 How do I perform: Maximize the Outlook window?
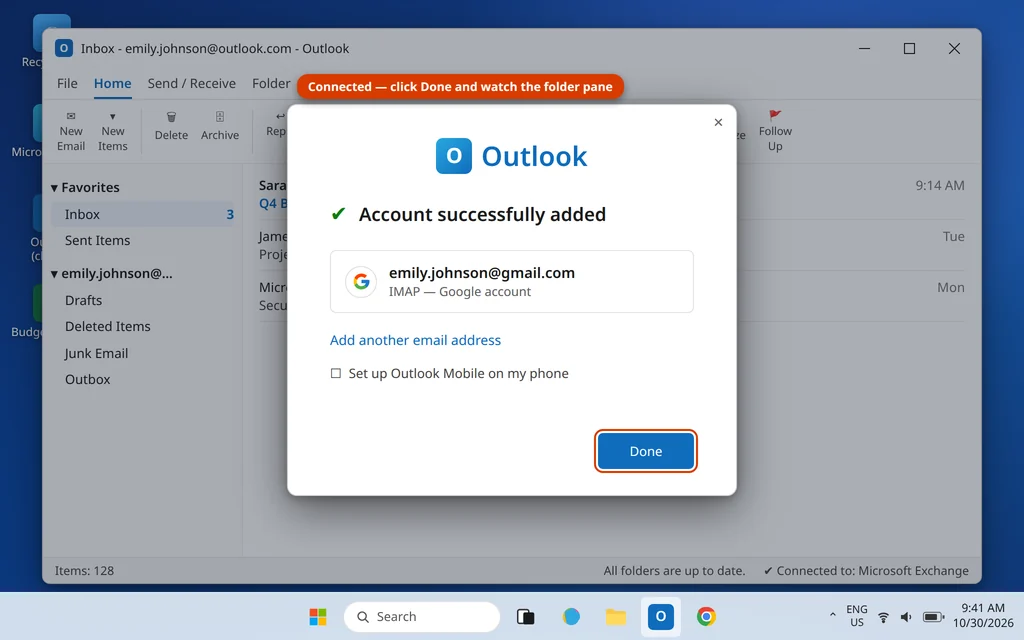[x=909, y=48]
